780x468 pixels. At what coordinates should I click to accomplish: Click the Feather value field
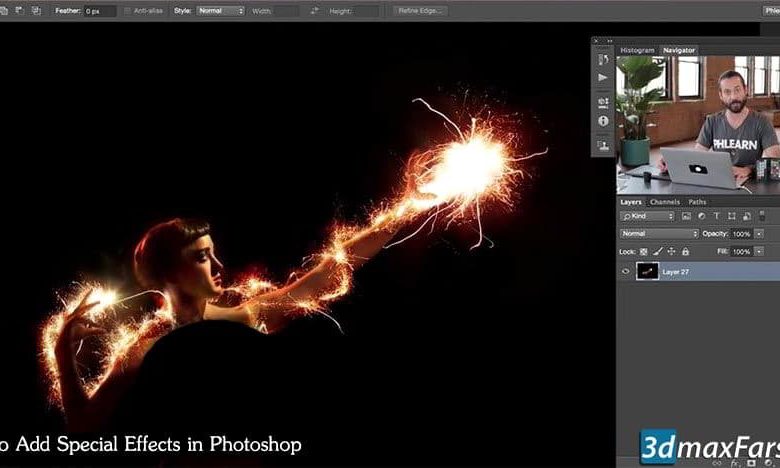click(100, 11)
